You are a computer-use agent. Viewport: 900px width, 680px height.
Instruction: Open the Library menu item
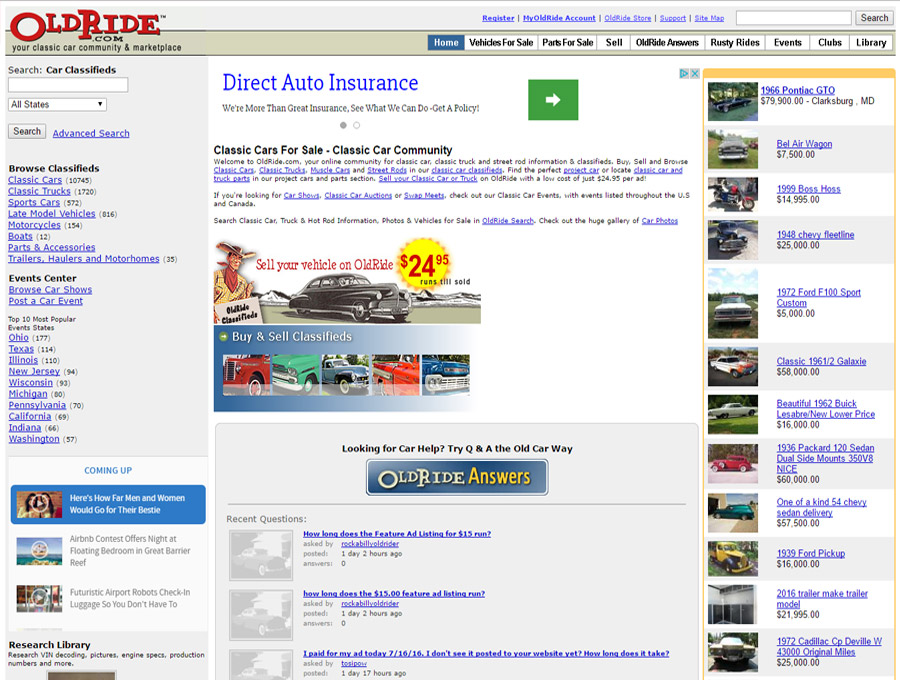tap(871, 42)
